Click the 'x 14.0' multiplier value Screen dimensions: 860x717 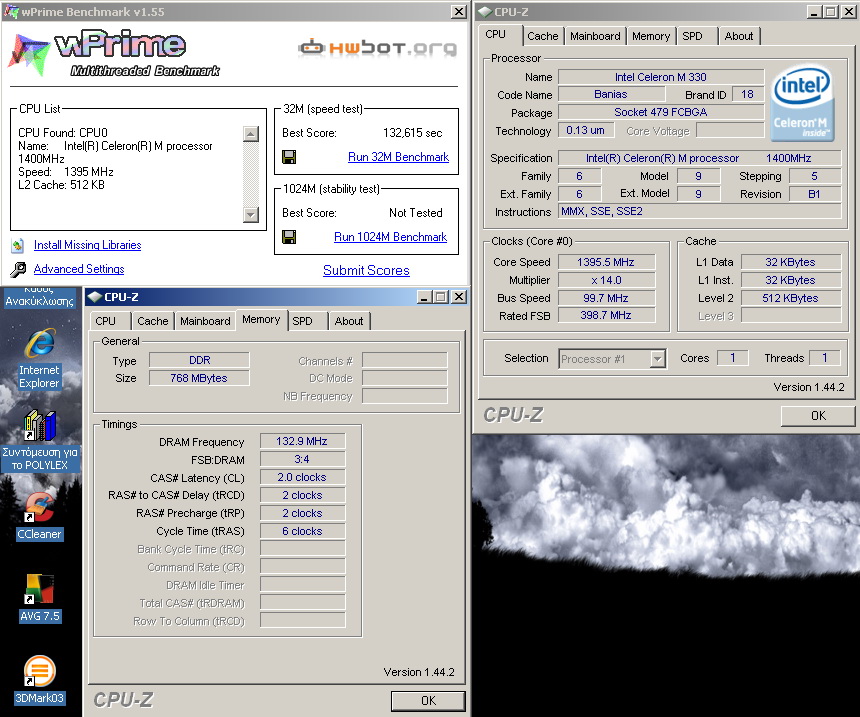[606, 280]
